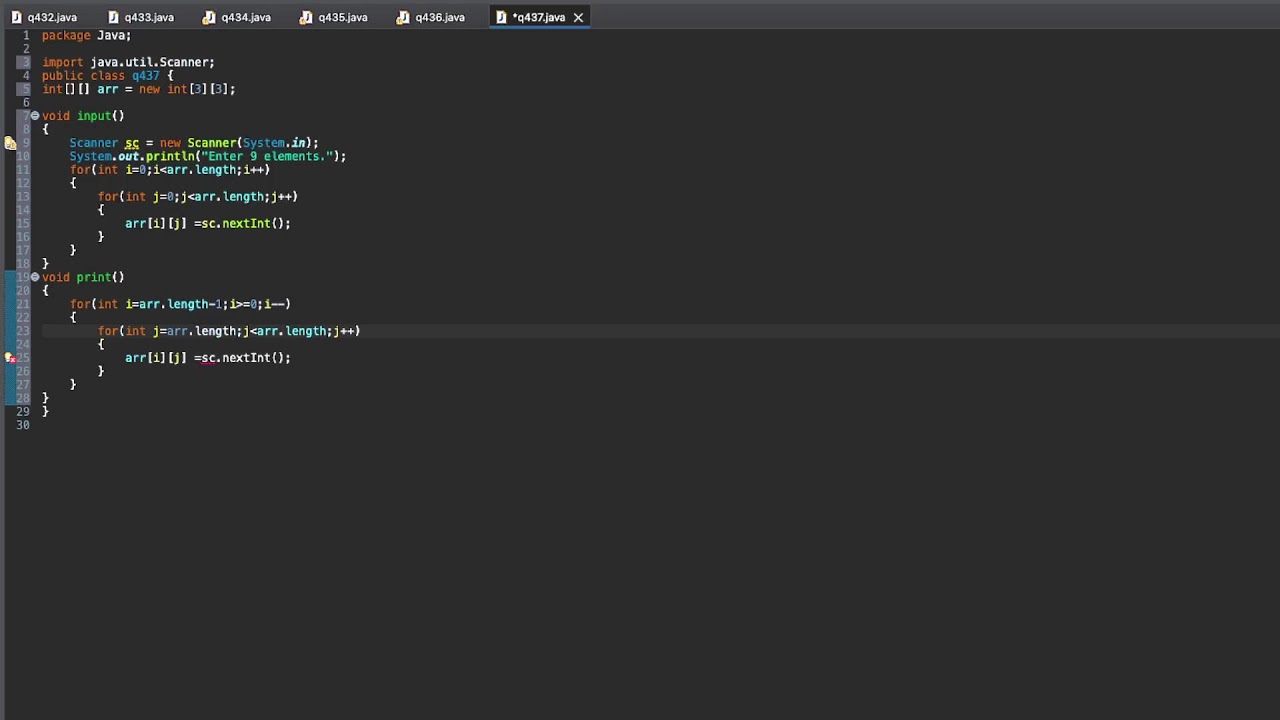Screen dimensions: 1280x720
Task: Click the error marker on line 25
Action: pos(10,358)
